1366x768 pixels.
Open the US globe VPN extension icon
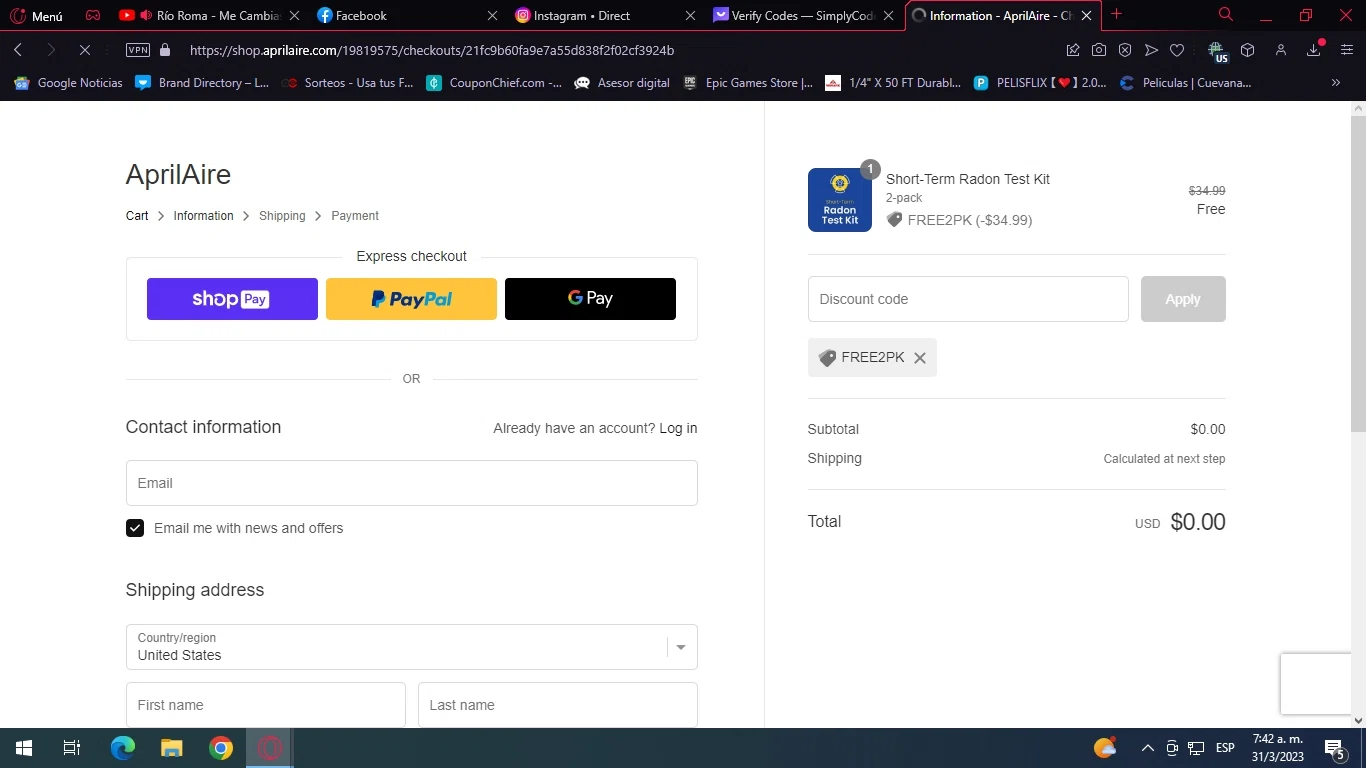1217,51
